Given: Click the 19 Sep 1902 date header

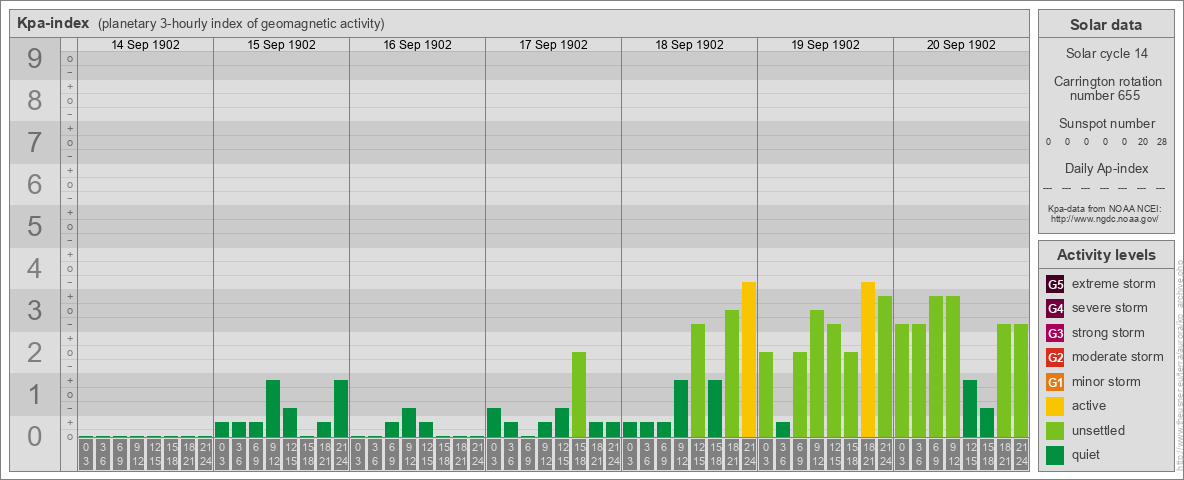Looking at the screenshot, I should (x=825, y=45).
